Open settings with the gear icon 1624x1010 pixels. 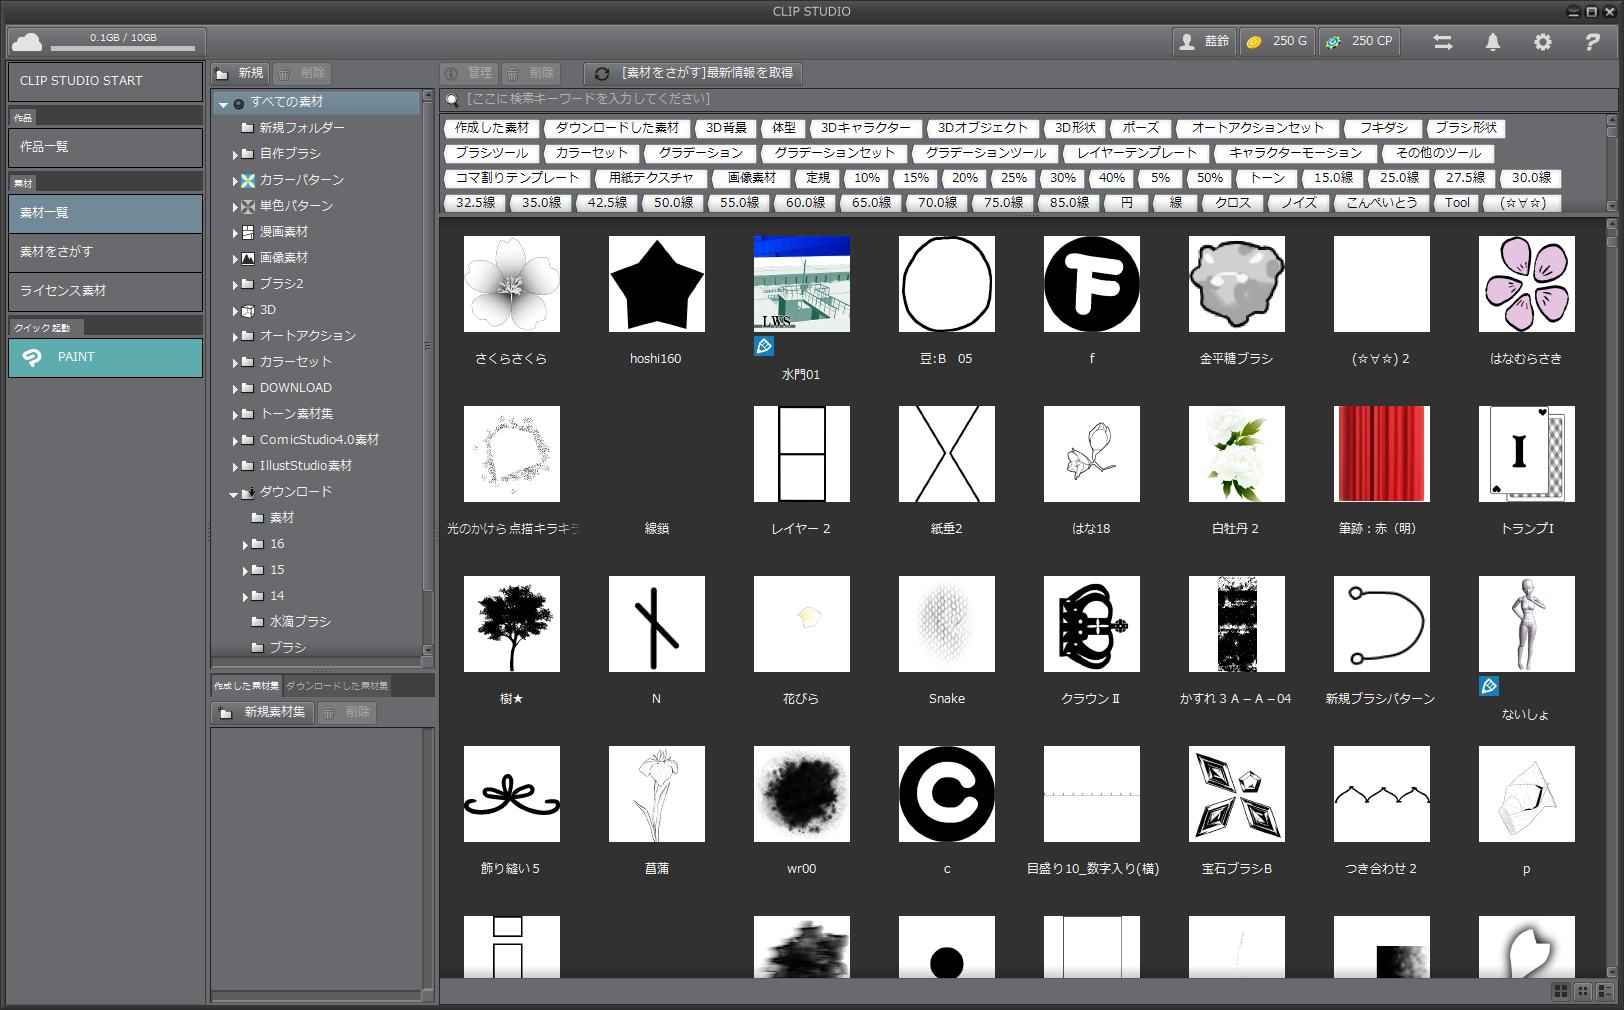[x=1542, y=42]
